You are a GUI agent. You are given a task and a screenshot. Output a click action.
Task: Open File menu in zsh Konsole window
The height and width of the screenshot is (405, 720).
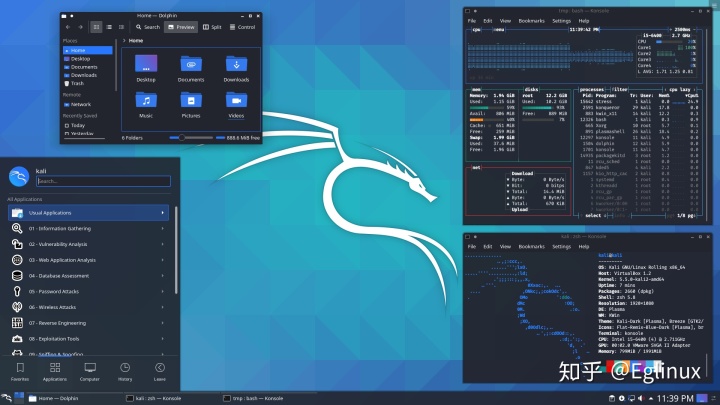pos(472,247)
